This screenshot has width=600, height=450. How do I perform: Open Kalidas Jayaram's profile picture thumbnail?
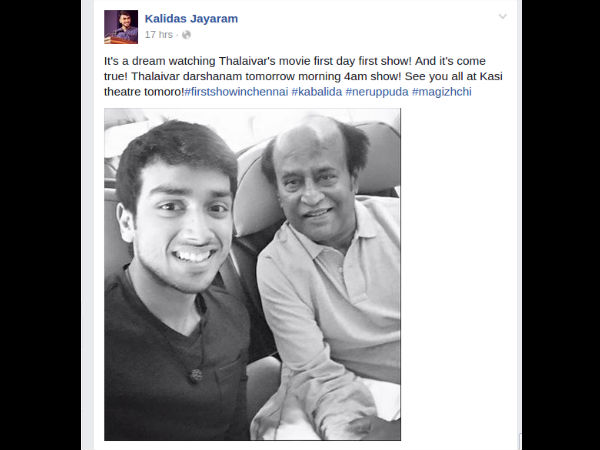click(x=121, y=27)
